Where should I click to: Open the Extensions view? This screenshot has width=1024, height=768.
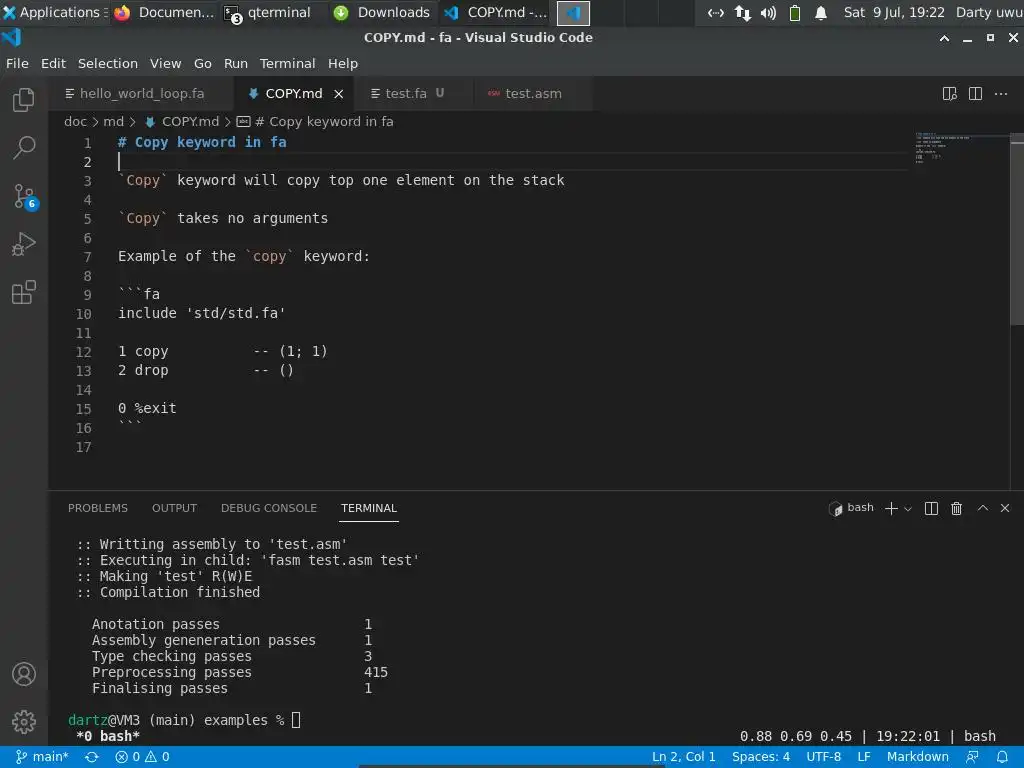[24, 293]
